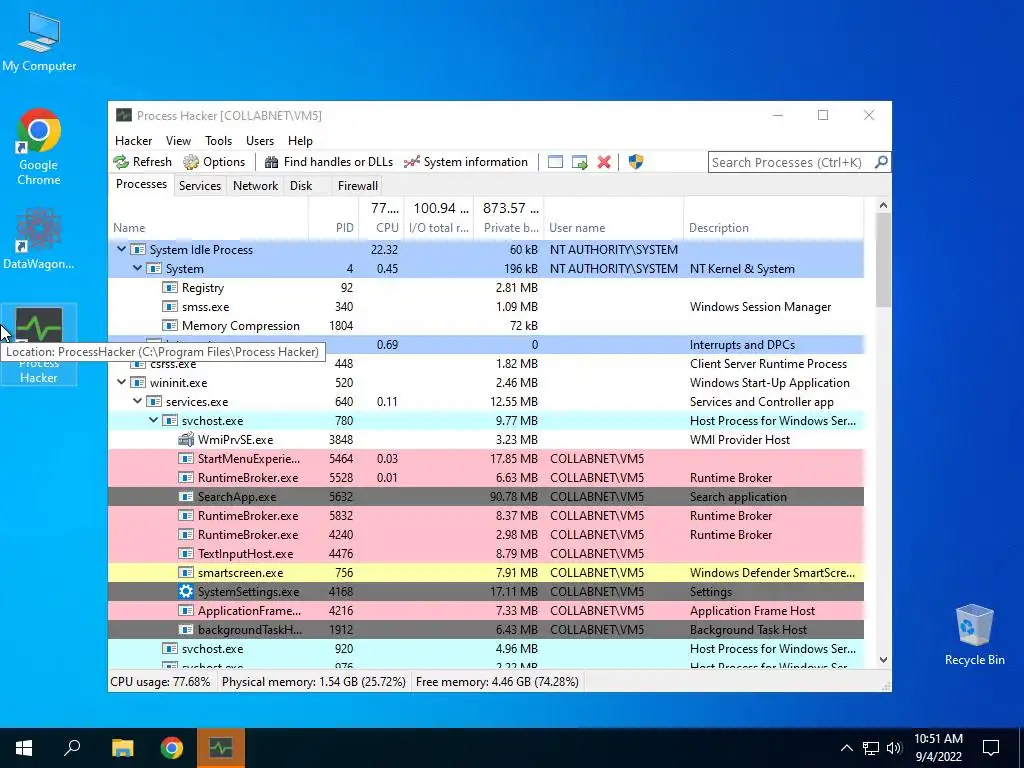Select the smss.exe process icon
The width and height of the screenshot is (1024, 768).
(170, 307)
